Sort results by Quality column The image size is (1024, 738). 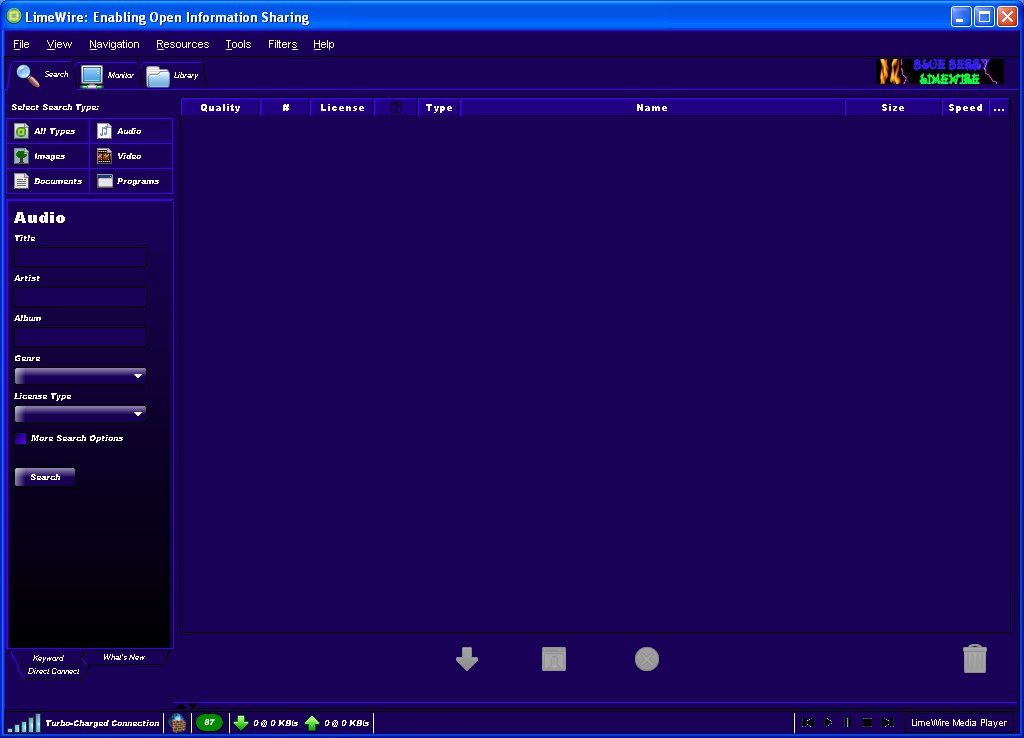coord(221,108)
